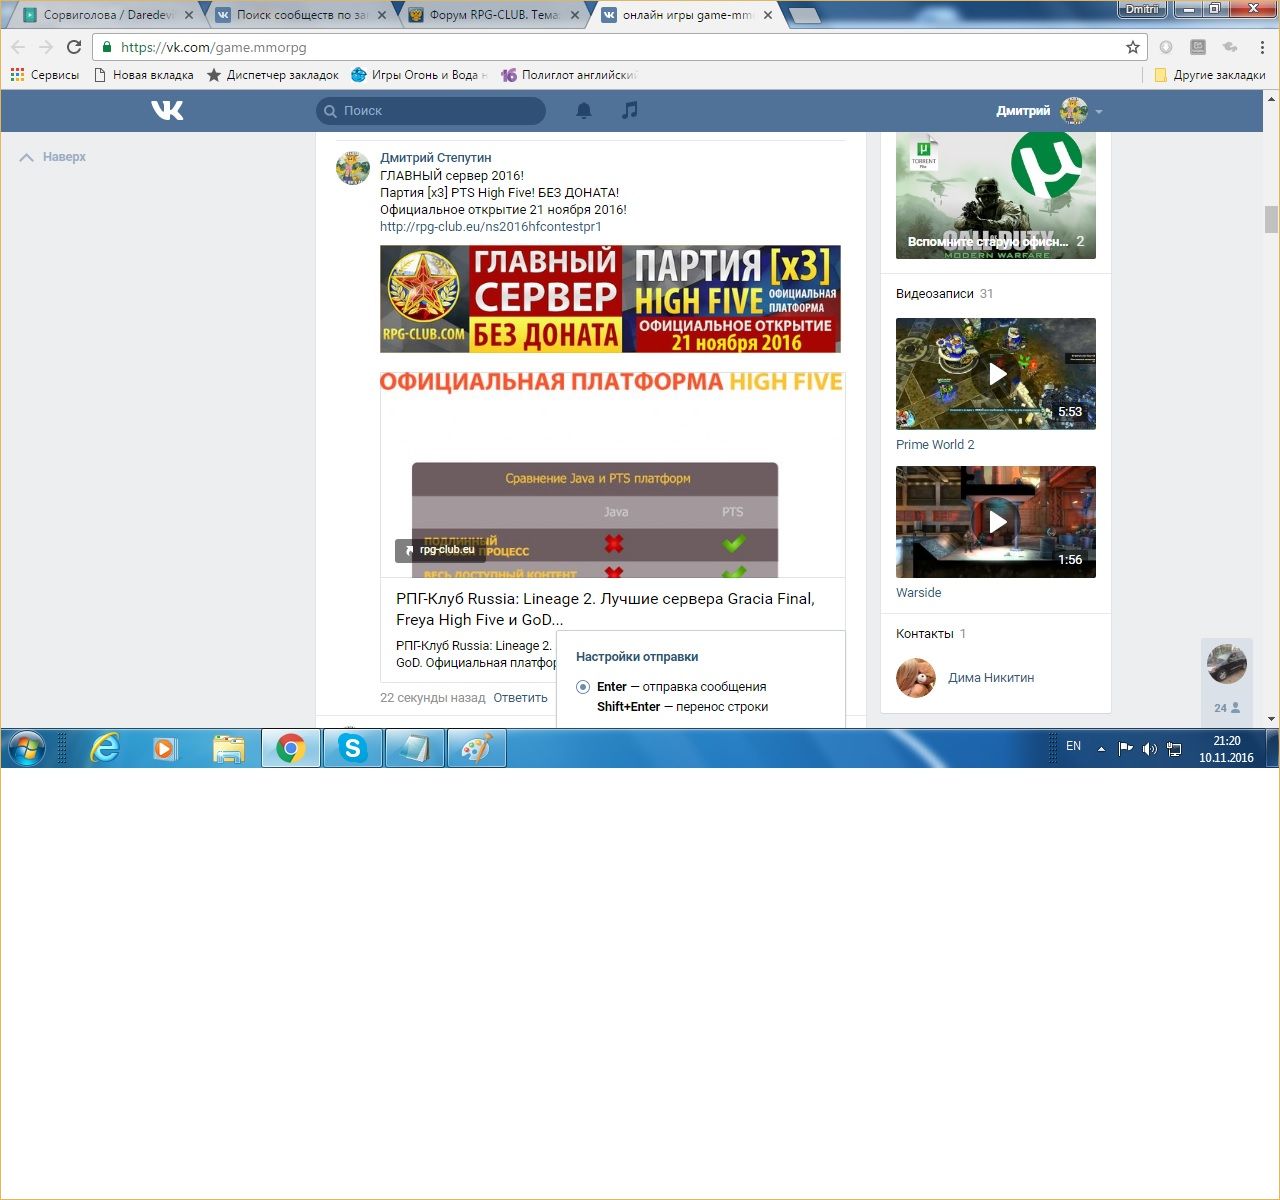This screenshot has width=1280, height=1200.
Task: Open the Диспетчер закладок bookmark
Action: [x=272, y=75]
